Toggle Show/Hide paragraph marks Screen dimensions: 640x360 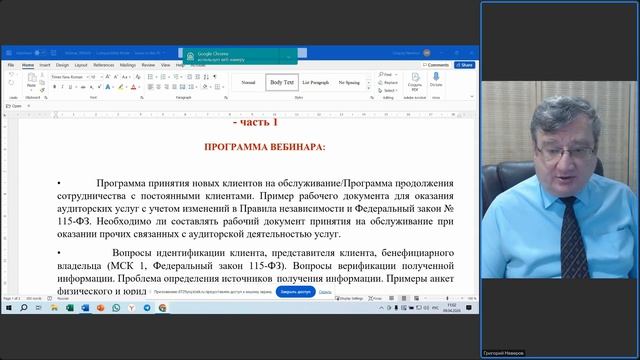(215, 77)
